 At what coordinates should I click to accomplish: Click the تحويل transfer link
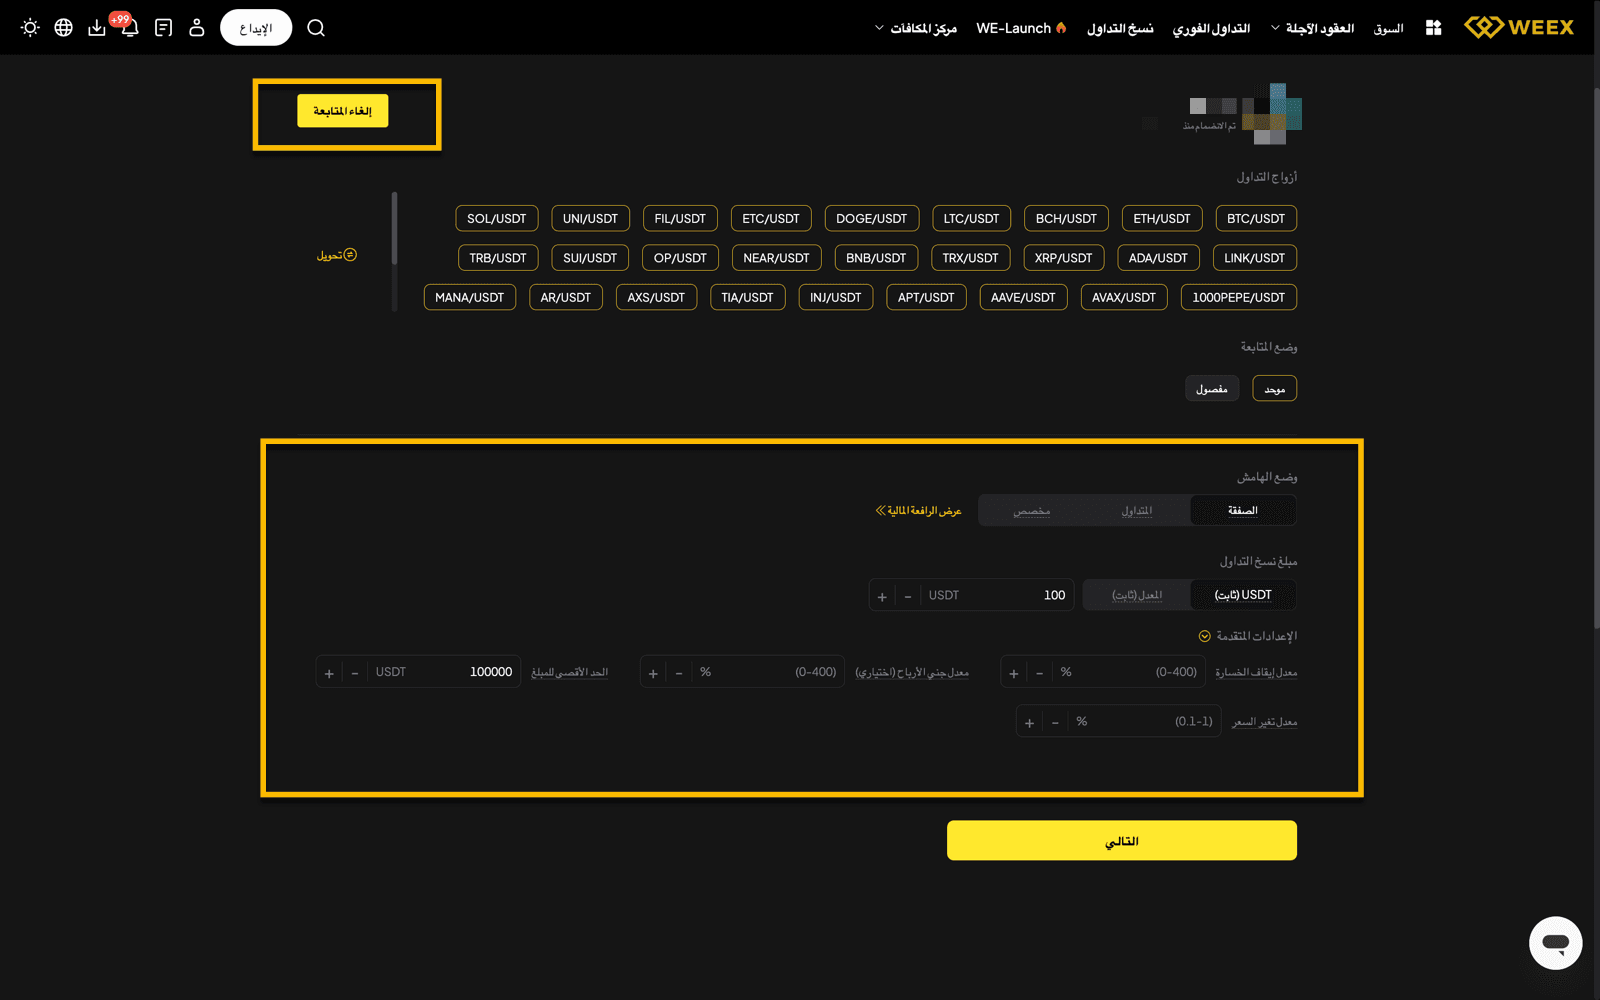[x=336, y=255]
